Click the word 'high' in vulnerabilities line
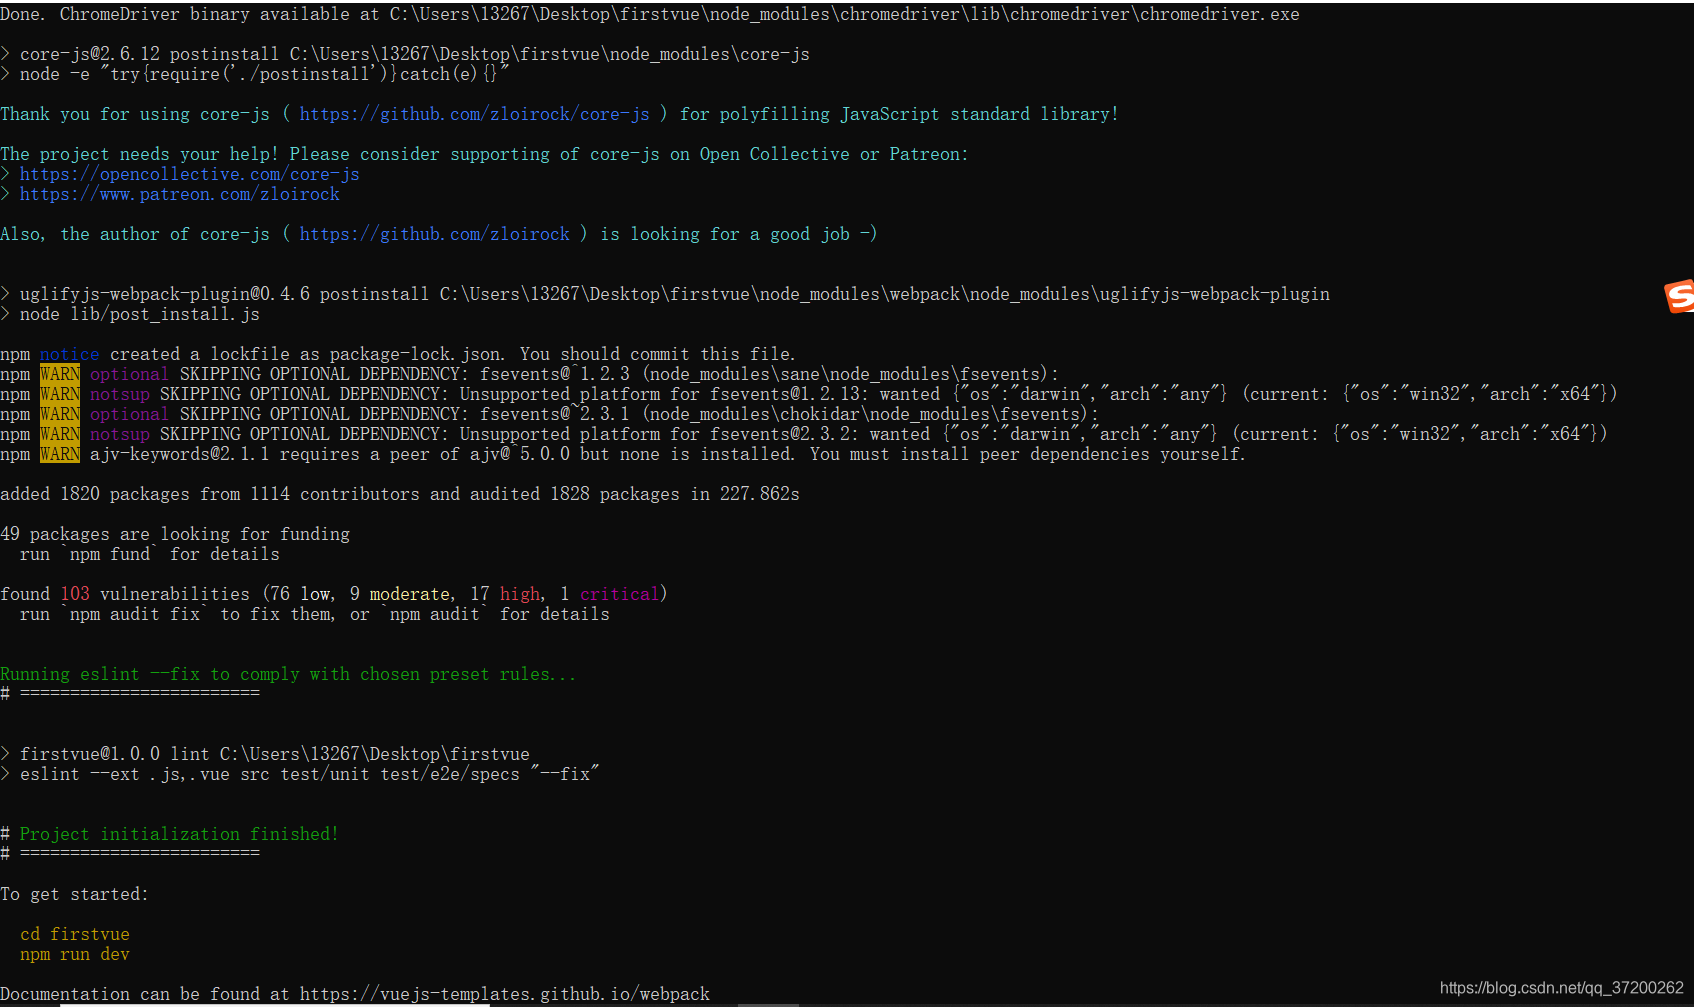This screenshot has height=1007, width=1694. tap(520, 594)
